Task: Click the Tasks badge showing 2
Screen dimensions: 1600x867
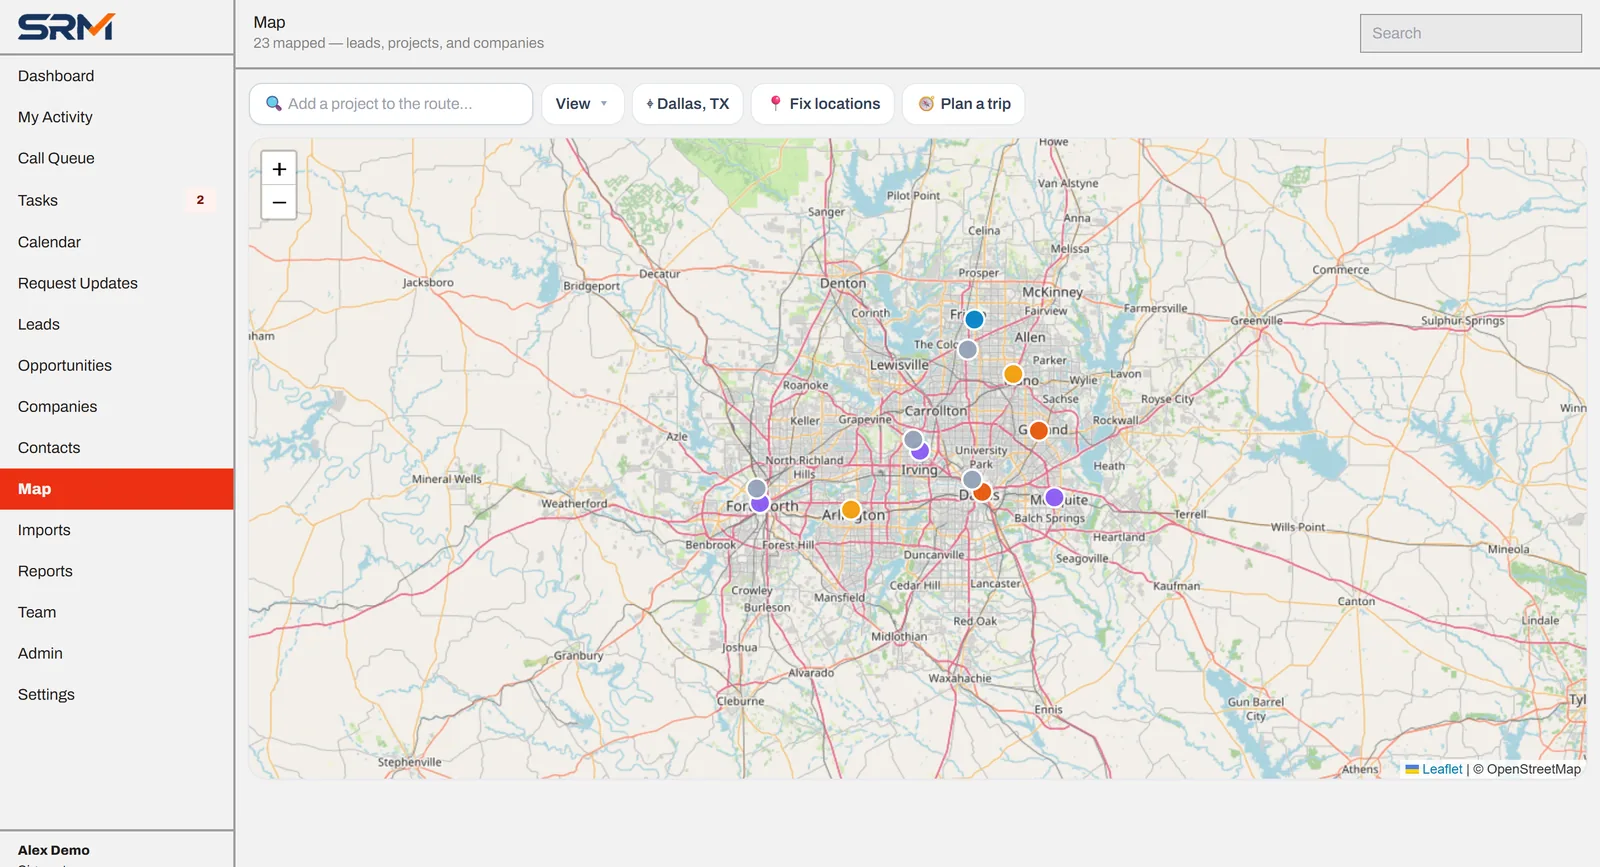Action: coord(200,200)
